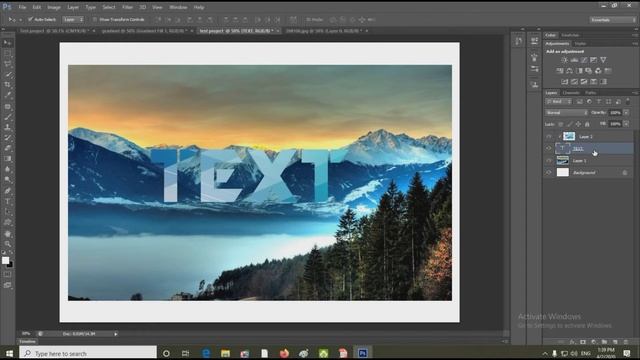Select the Gradient tool
The image size is (640, 360).
[8, 159]
